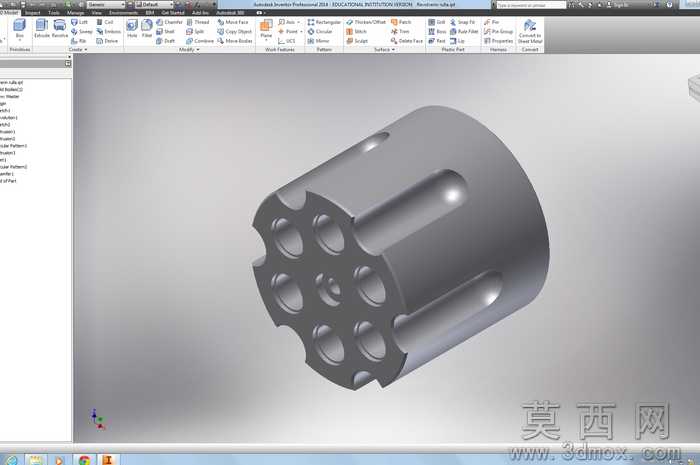Select the Box primitive tool
The image size is (700, 465).
pos(20,29)
